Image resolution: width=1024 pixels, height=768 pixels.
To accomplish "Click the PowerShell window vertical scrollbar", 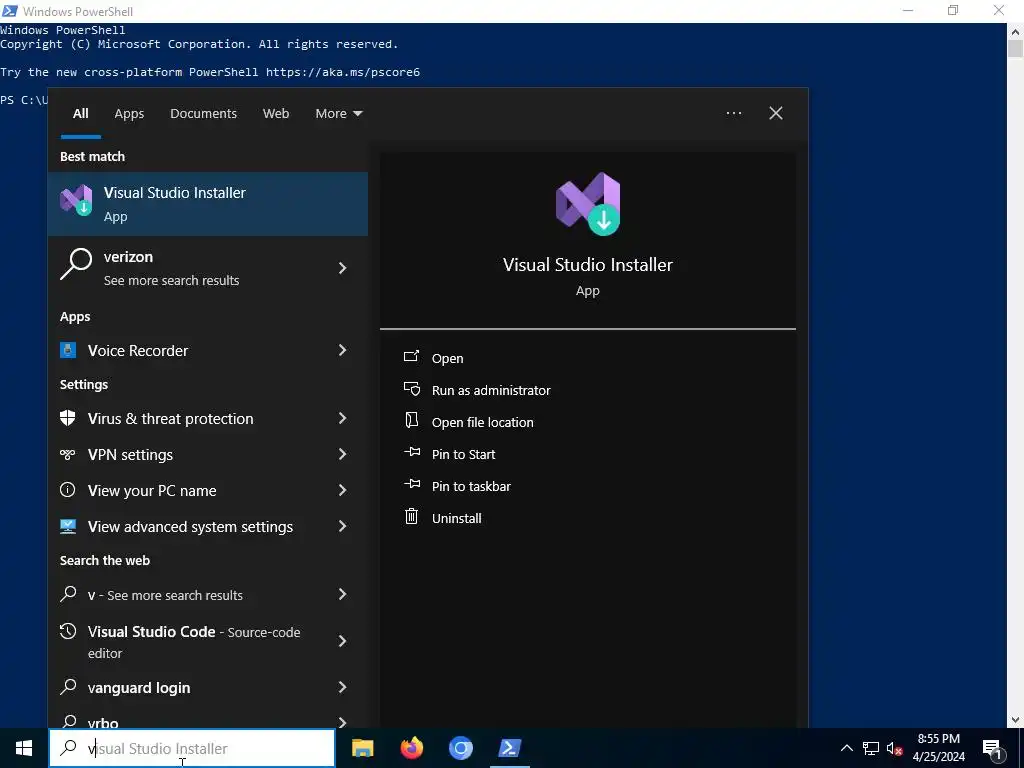I will pyautogui.click(x=1016, y=374).
